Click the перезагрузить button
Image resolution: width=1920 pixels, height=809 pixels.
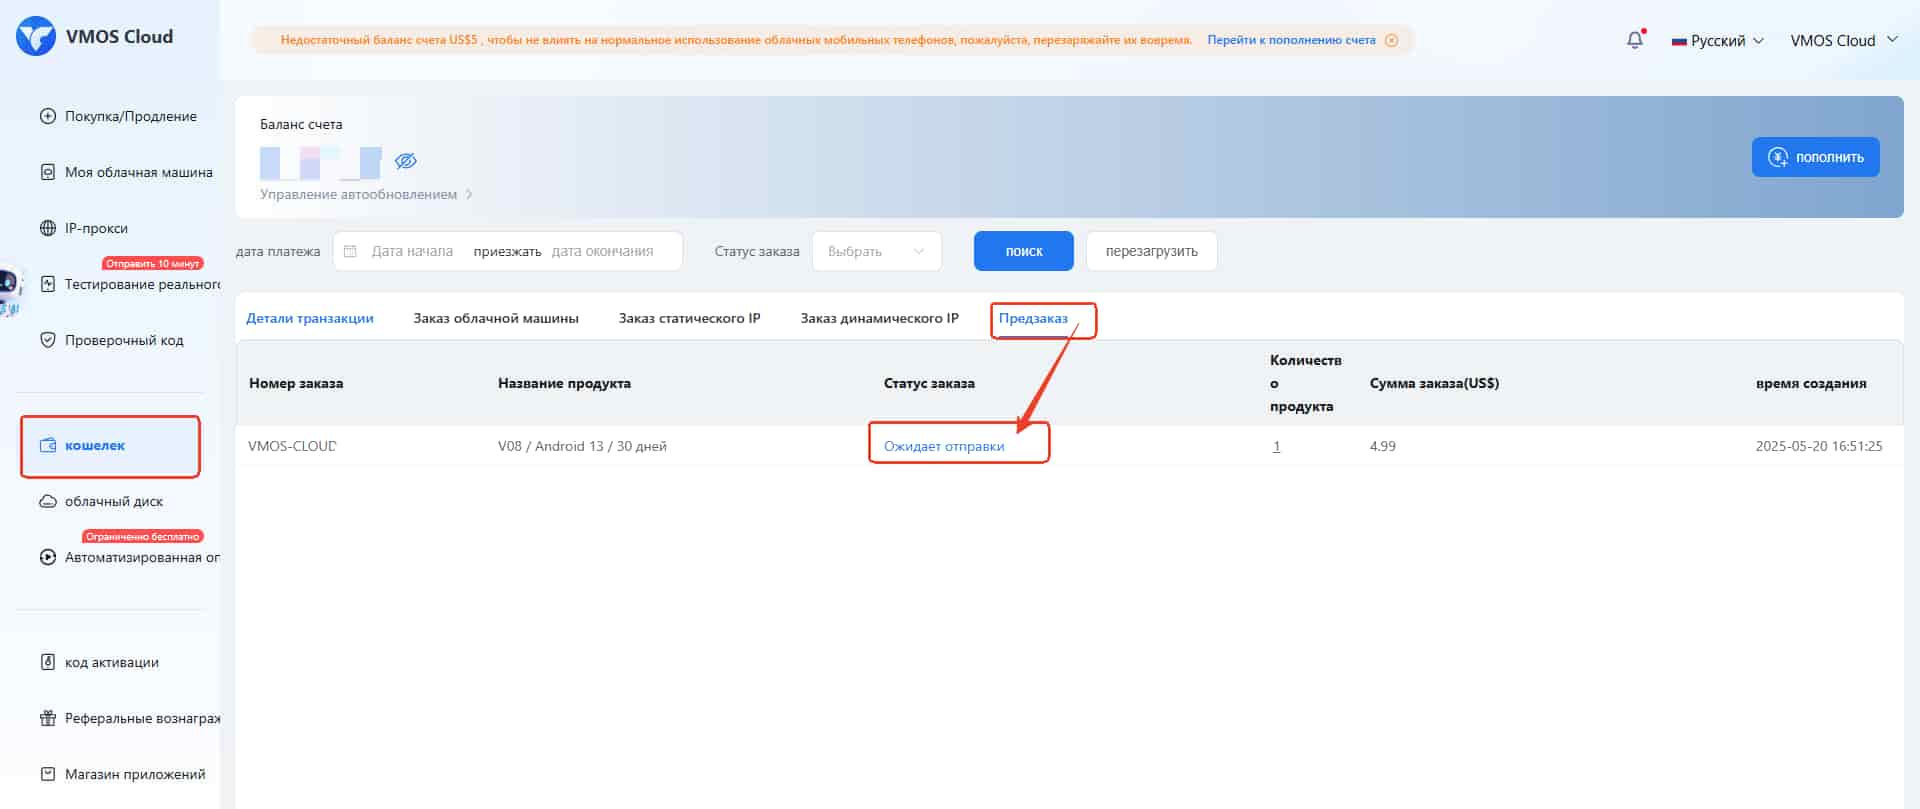[1151, 251]
